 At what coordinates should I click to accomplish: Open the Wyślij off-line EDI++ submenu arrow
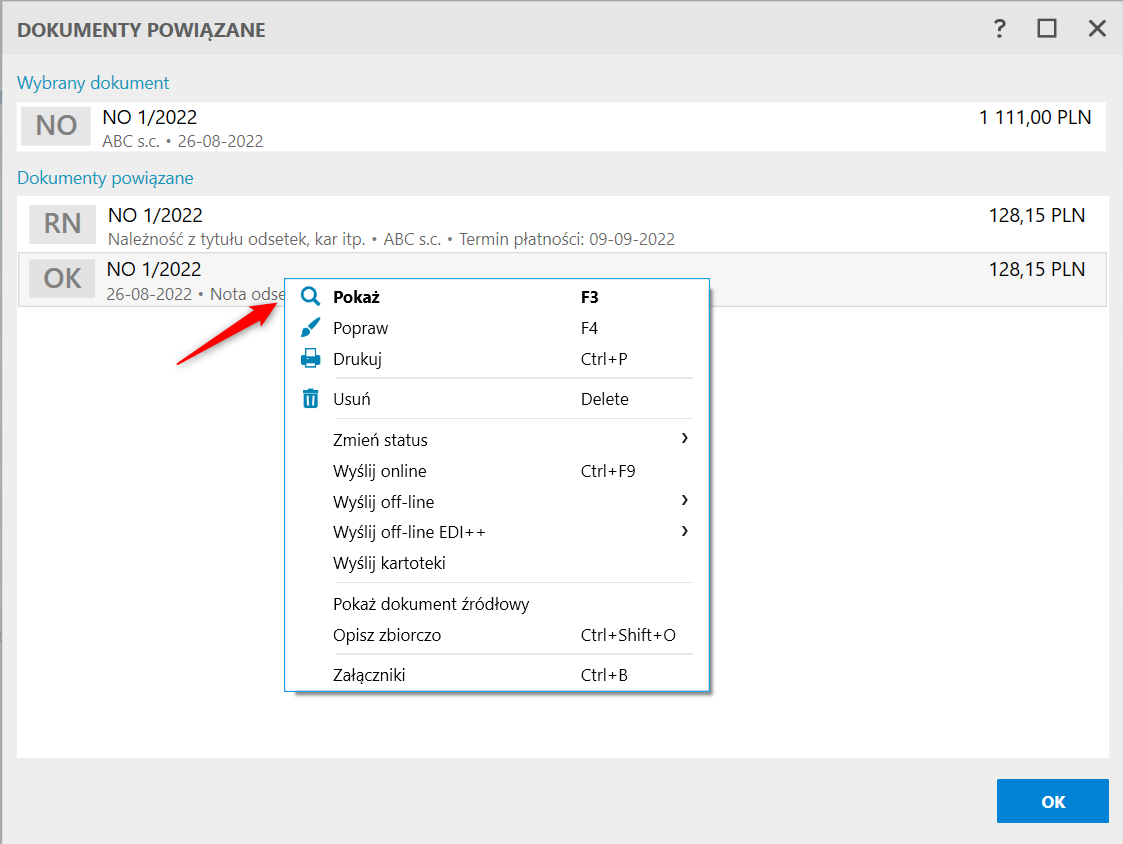pyautogui.click(x=684, y=532)
